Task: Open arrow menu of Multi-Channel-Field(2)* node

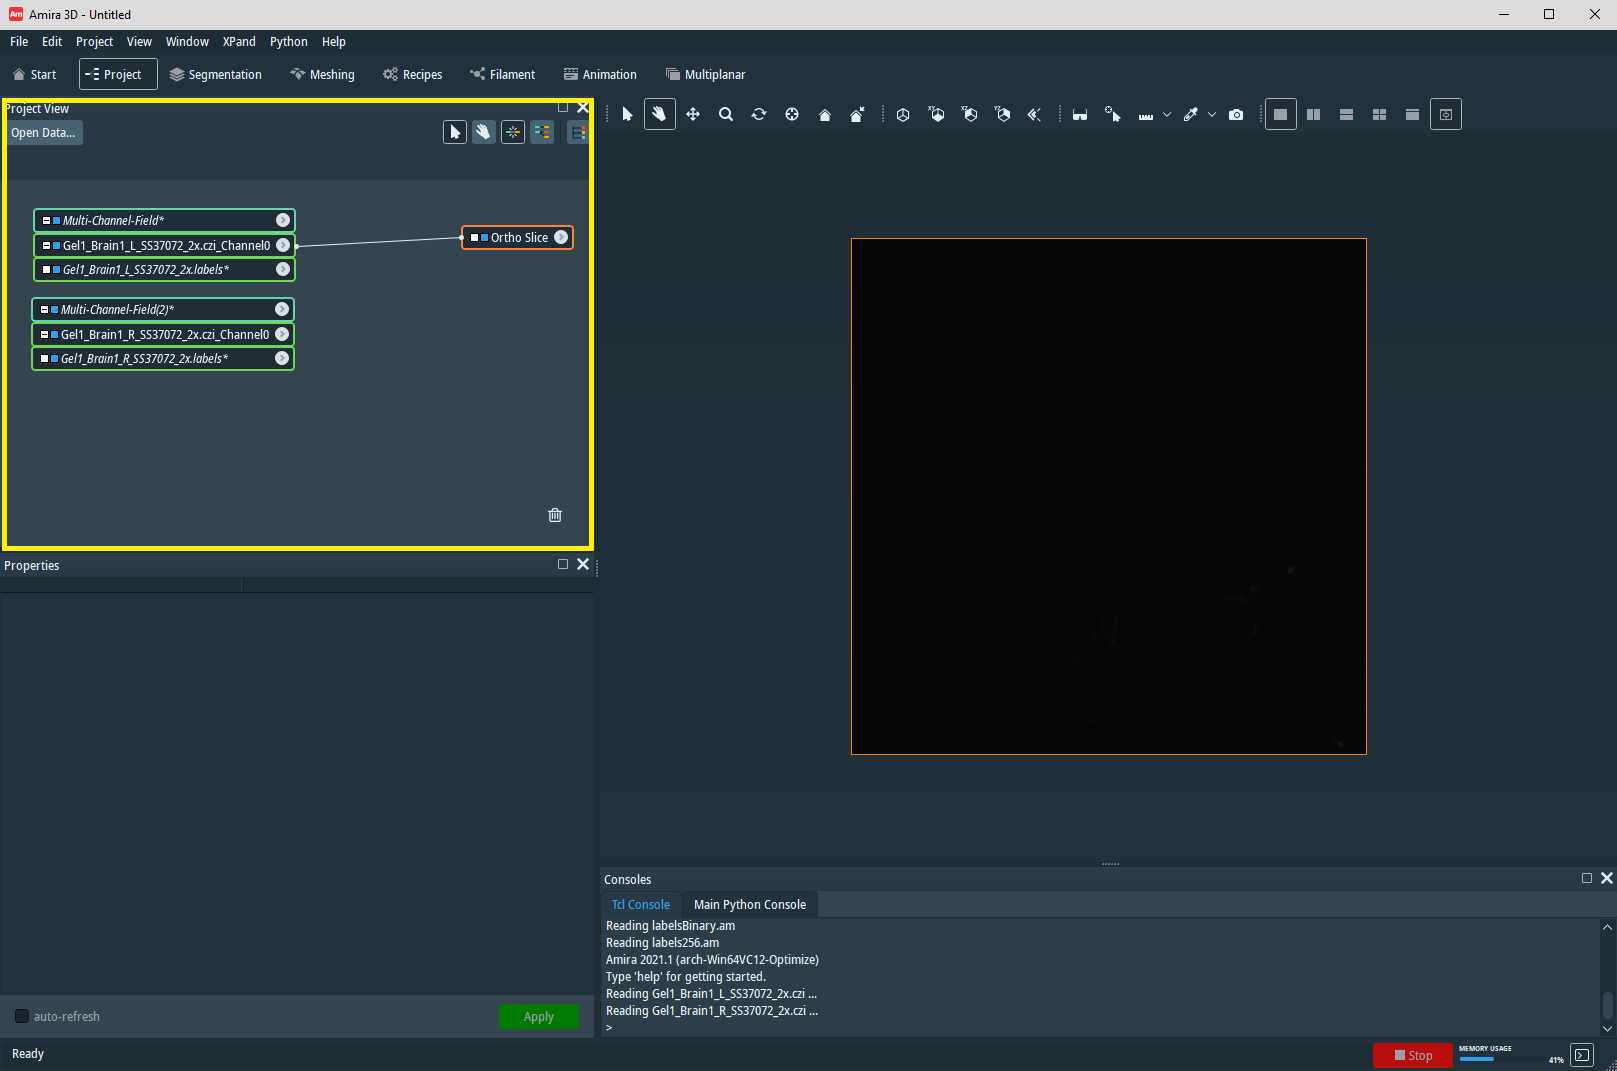Action: pos(282,309)
